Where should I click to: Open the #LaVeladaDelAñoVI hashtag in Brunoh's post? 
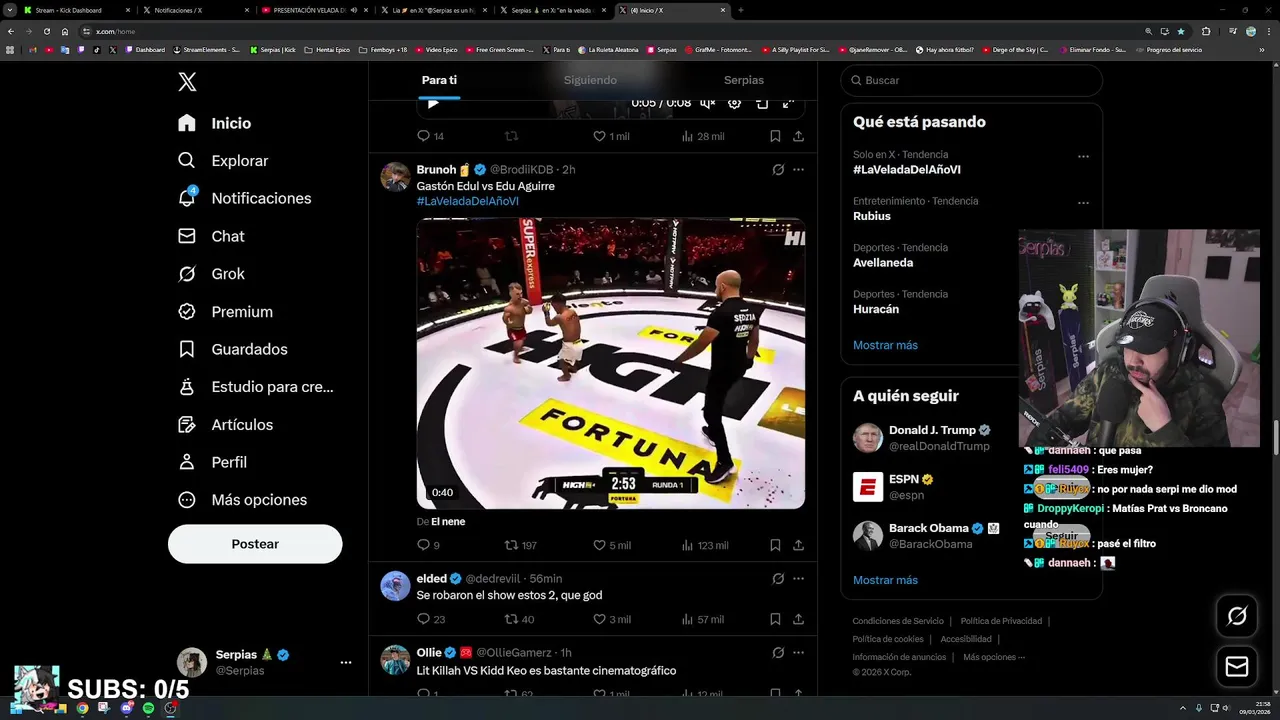pyautogui.click(x=467, y=201)
